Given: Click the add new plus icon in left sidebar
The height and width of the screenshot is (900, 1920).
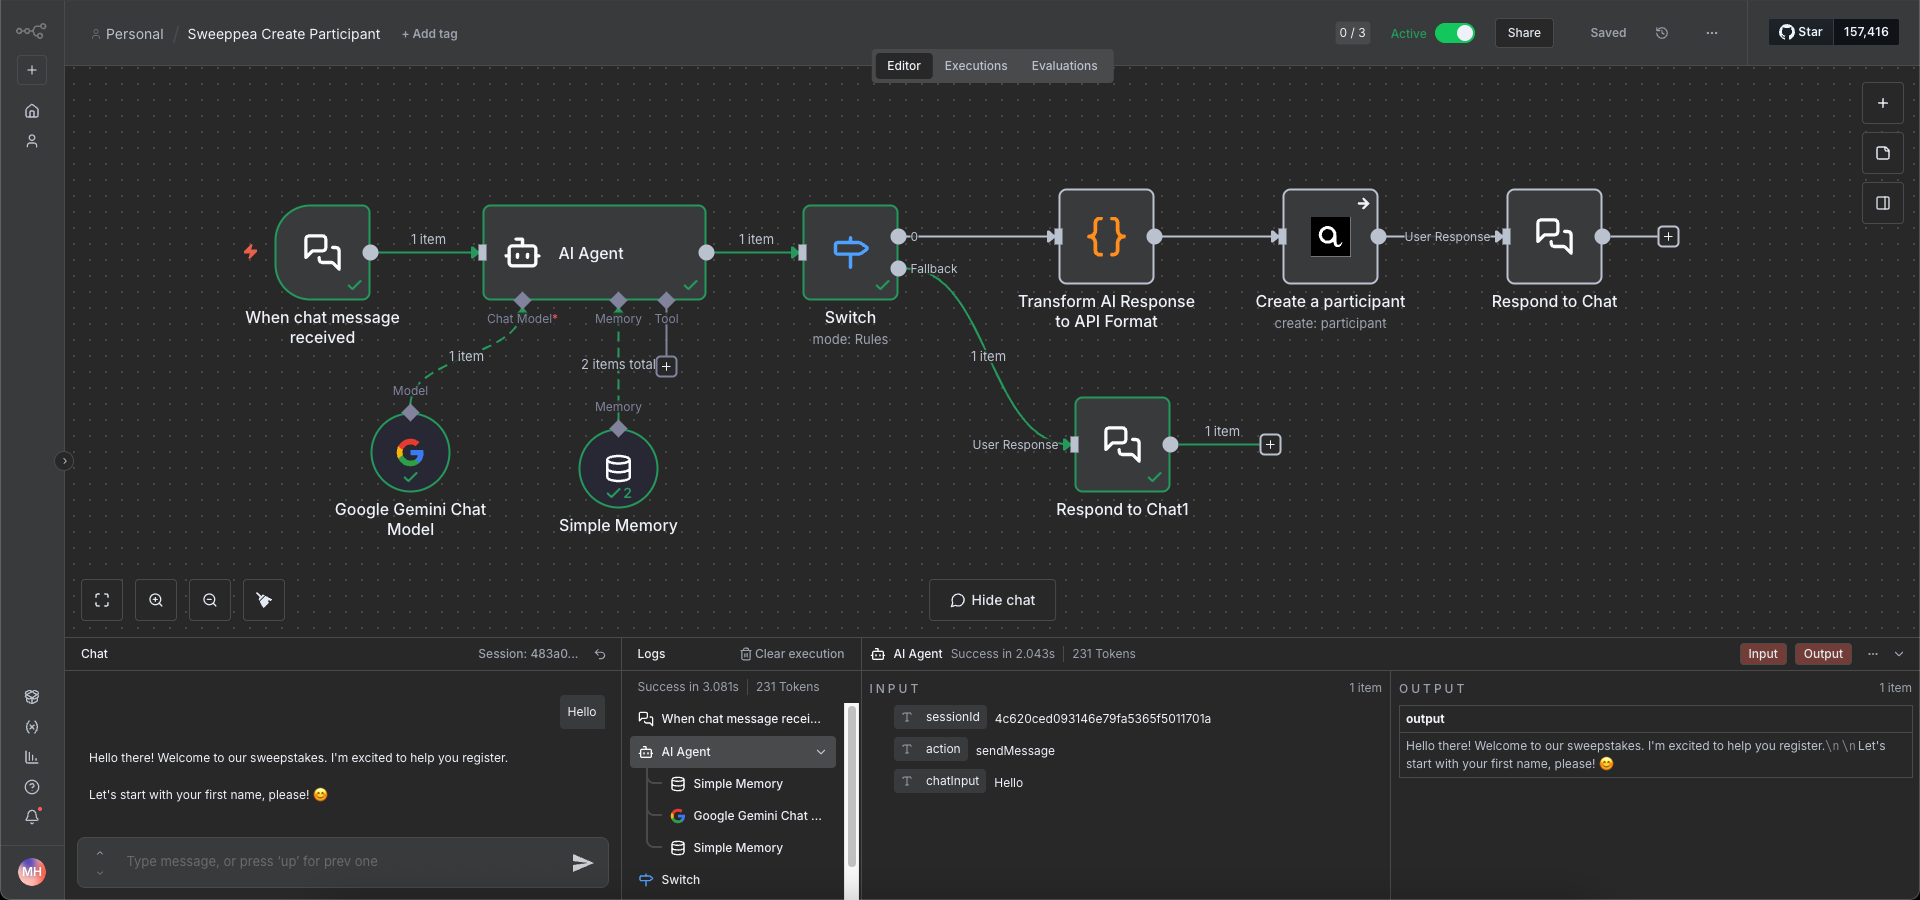Looking at the screenshot, I should 32,70.
